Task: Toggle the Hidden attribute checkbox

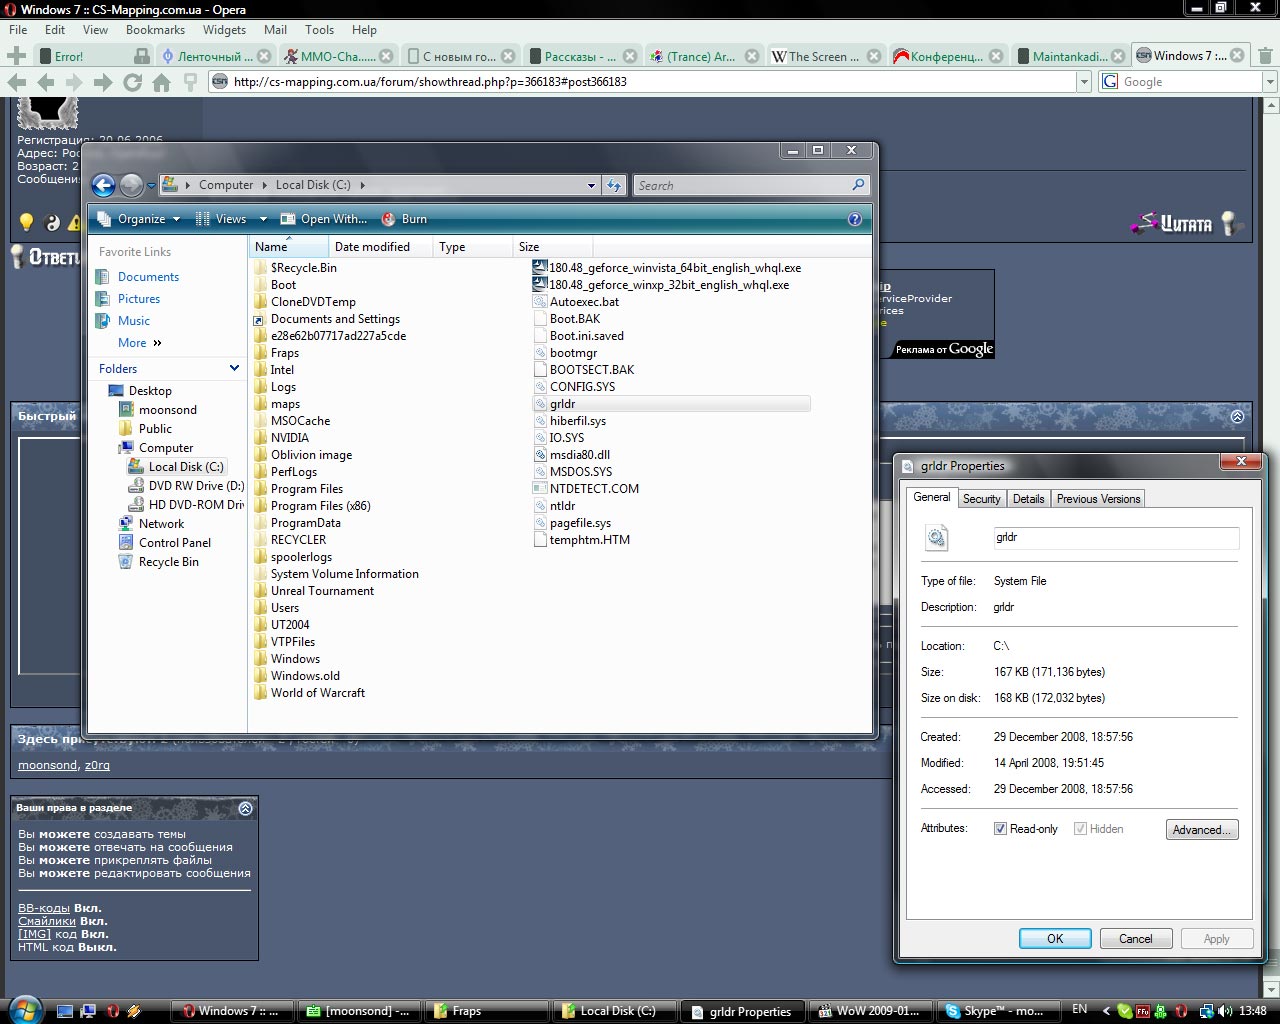Action: pyautogui.click(x=1080, y=829)
